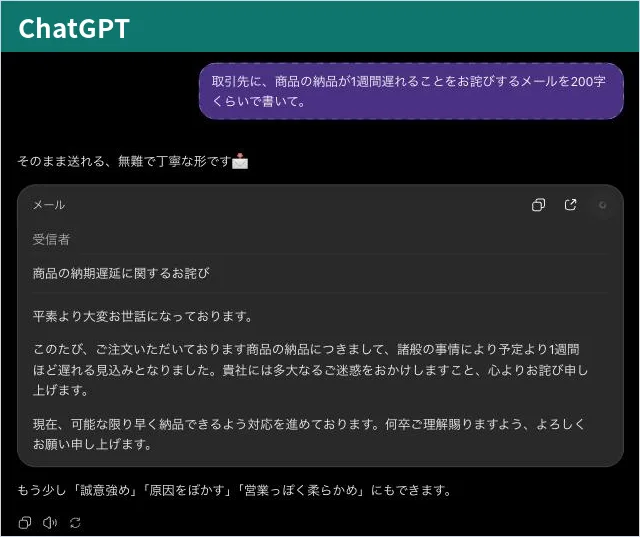
Task: Click the 受信者 recipient field
Action: (320, 239)
